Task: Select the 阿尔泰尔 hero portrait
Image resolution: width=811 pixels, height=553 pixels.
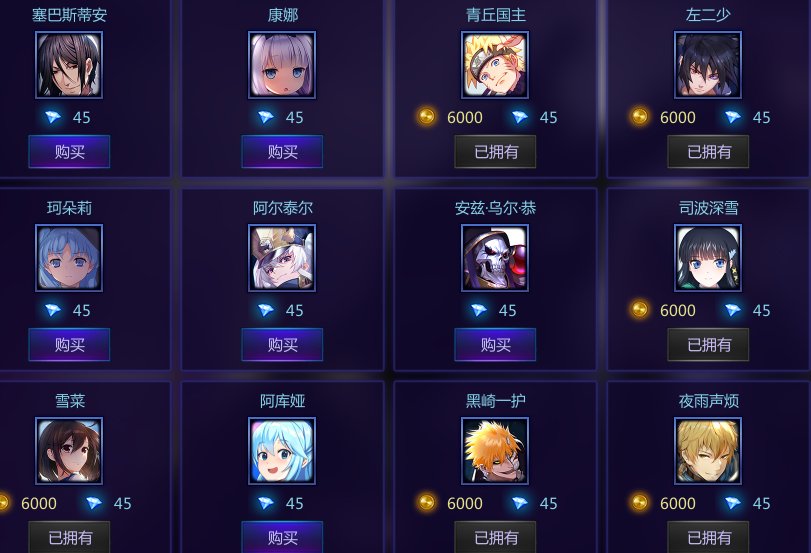Action: coord(282,258)
